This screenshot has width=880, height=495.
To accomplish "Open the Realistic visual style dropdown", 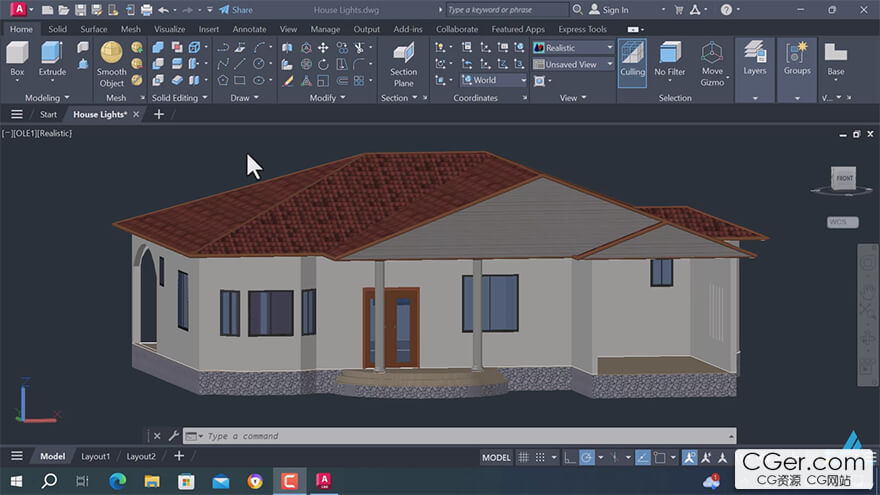I will click(x=573, y=48).
